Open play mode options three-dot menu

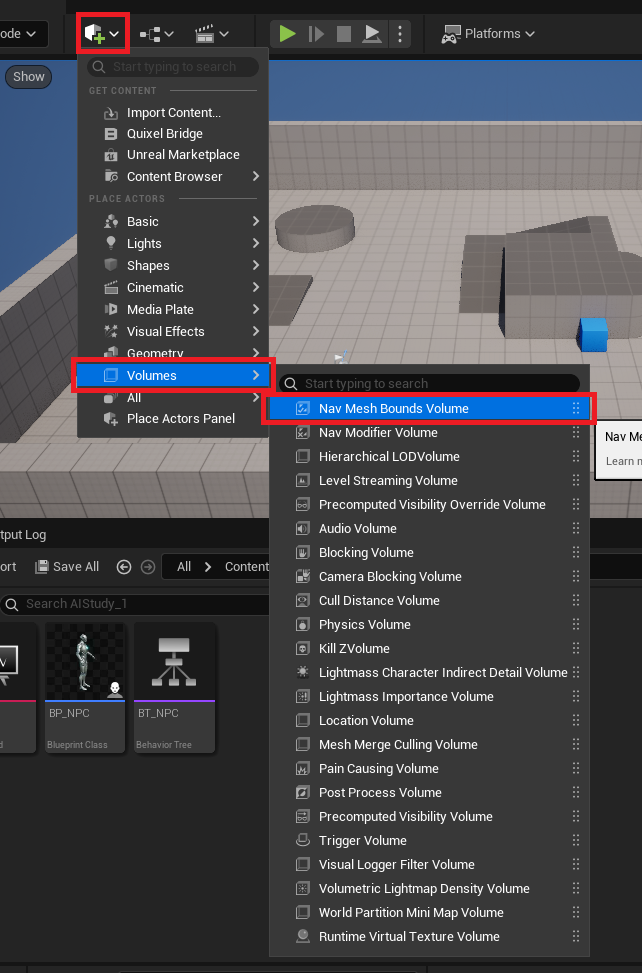click(400, 34)
